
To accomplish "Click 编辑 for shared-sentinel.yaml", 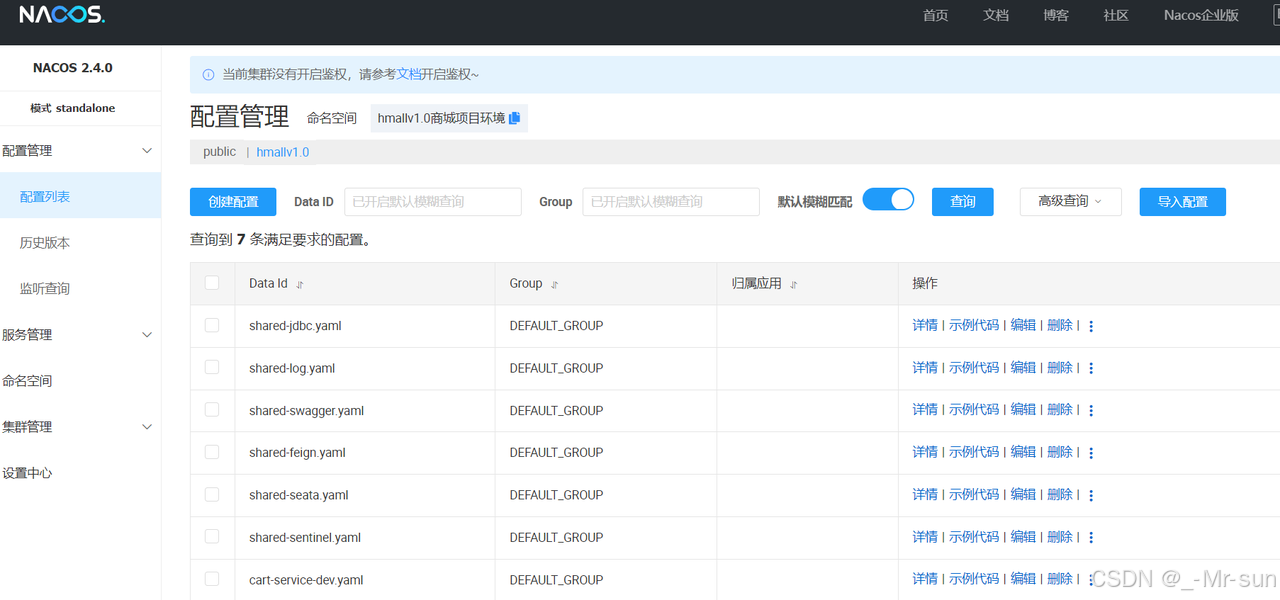I will tap(1023, 536).
